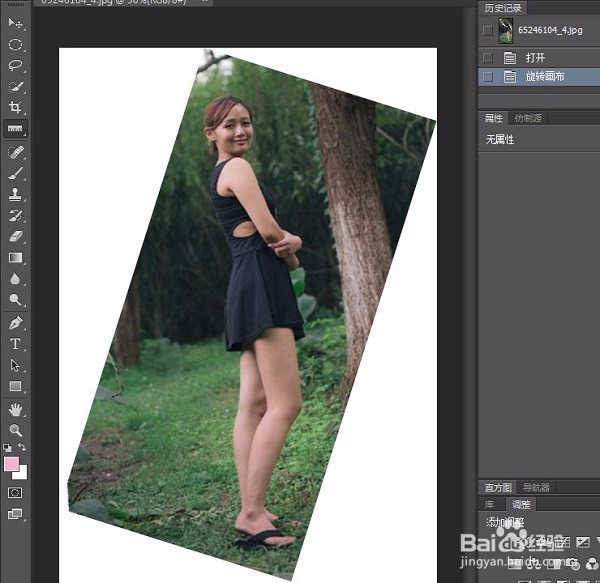Set history brush source to 打开 state
Screen dimensions: 600x583
[x=488, y=58]
